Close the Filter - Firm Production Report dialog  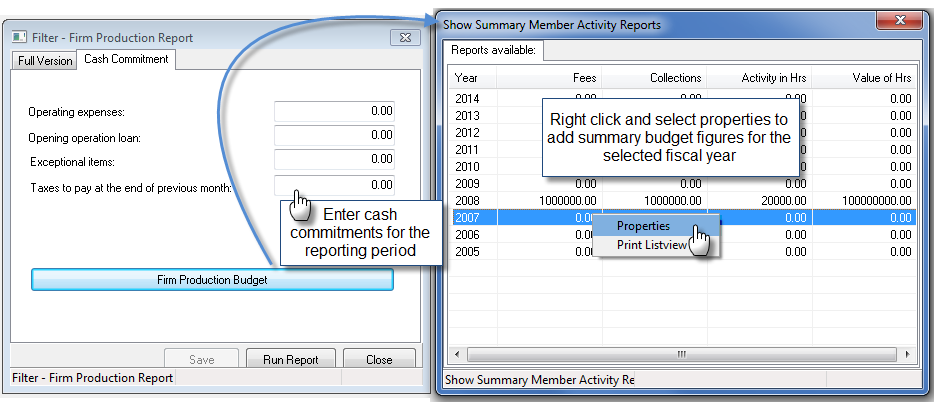pyautogui.click(x=405, y=38)
